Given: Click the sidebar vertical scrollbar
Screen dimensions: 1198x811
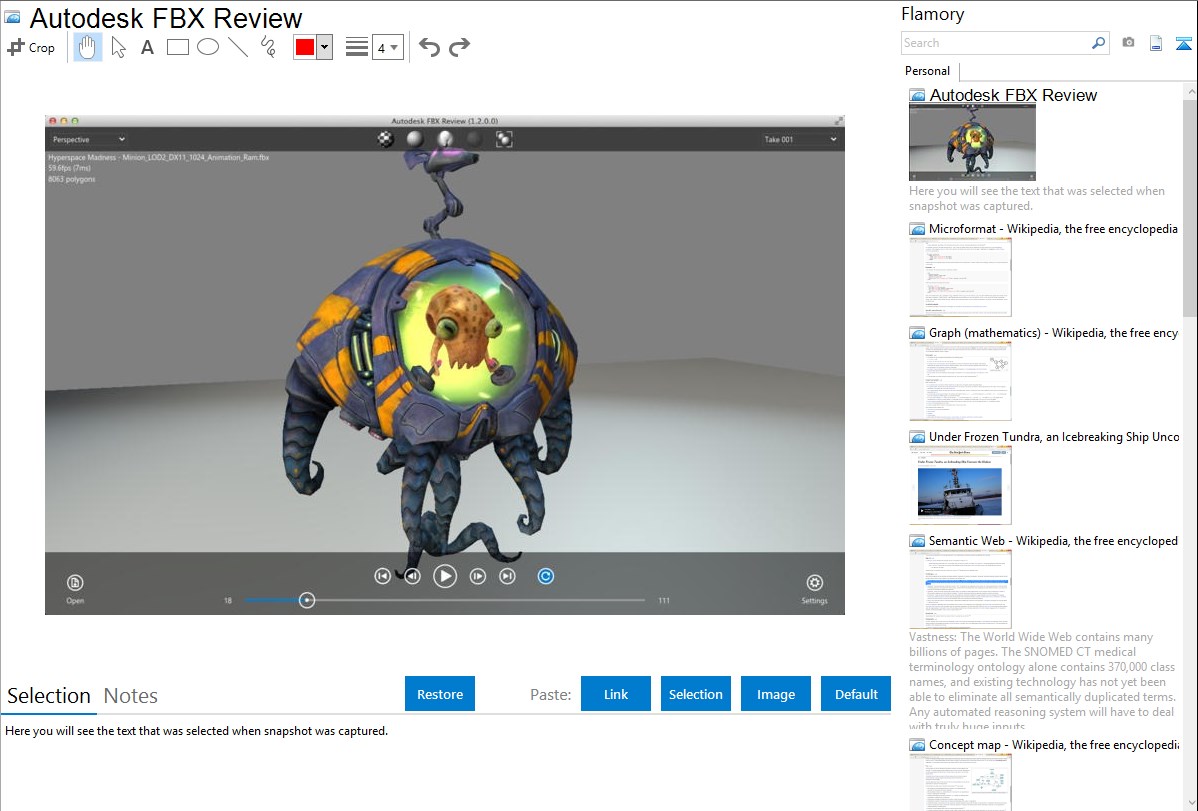Looking at the screenshot, I should pyautogui.click(x=1190, y=206).
